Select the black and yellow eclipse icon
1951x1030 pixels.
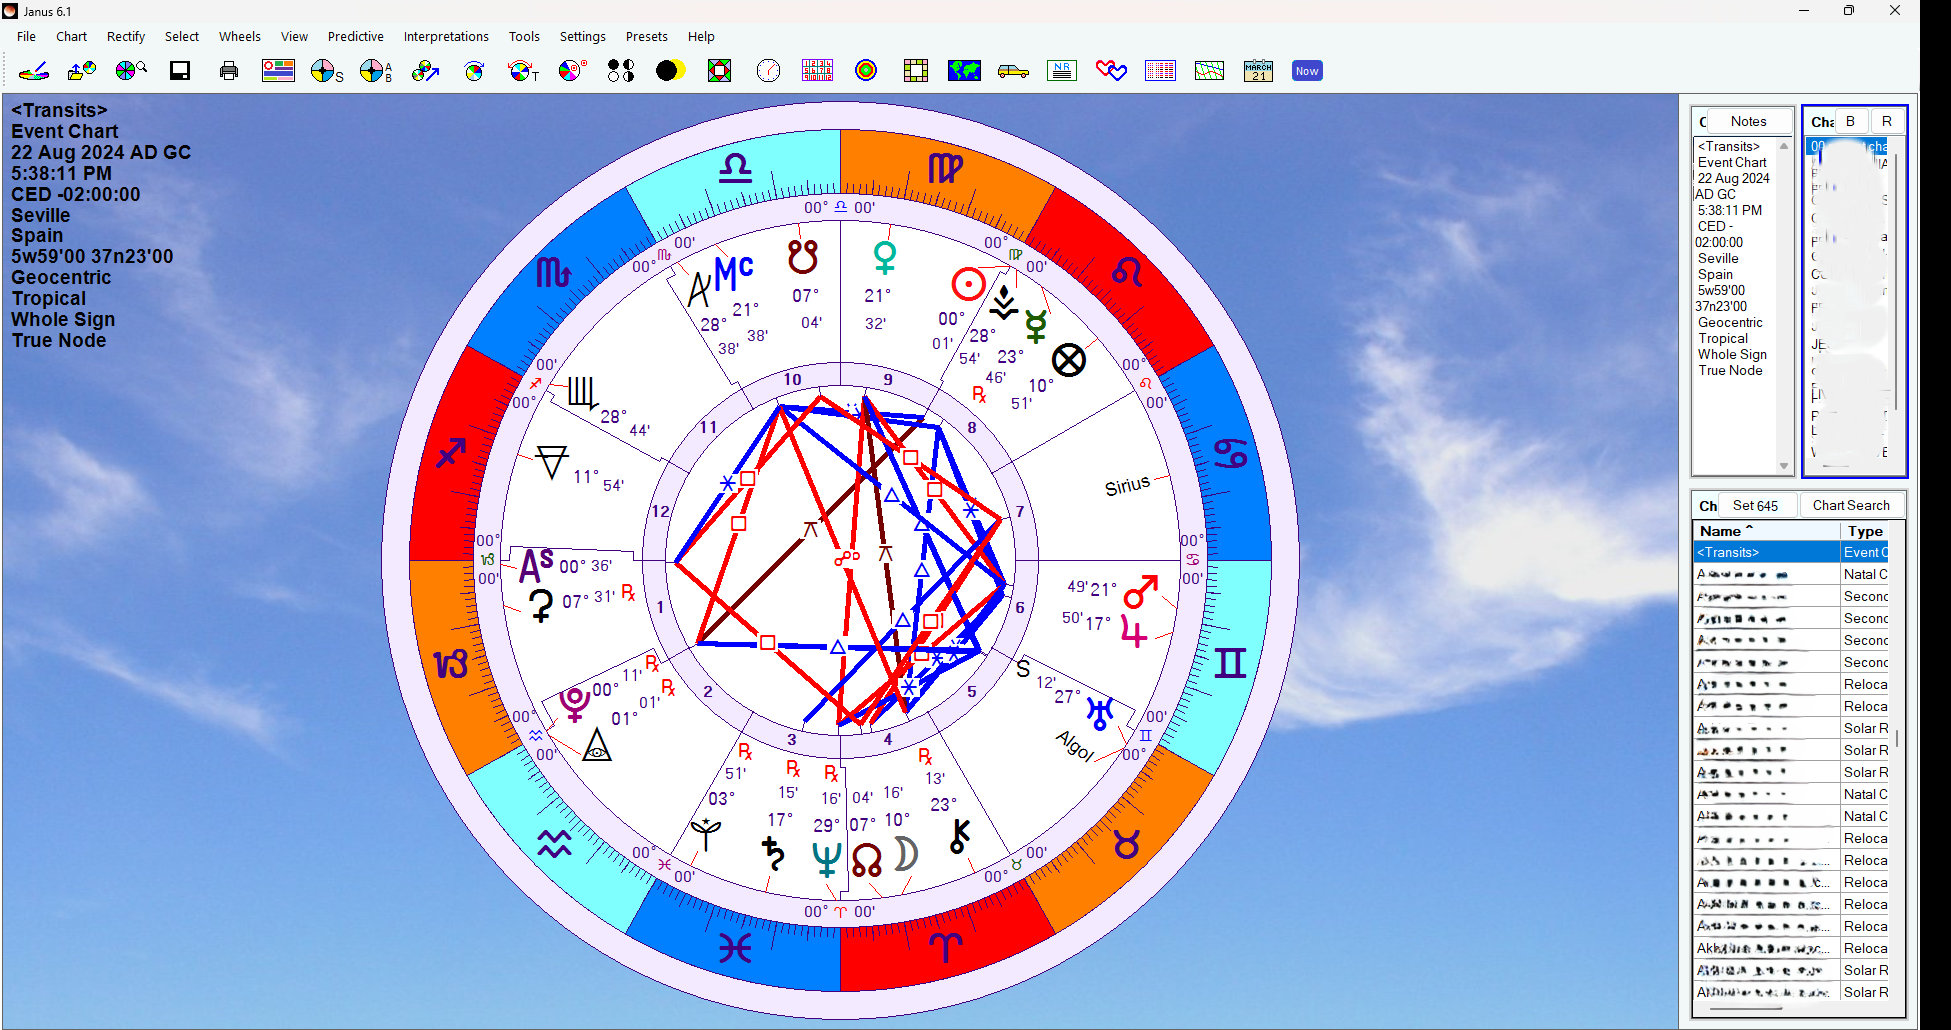tap(670, 71)
